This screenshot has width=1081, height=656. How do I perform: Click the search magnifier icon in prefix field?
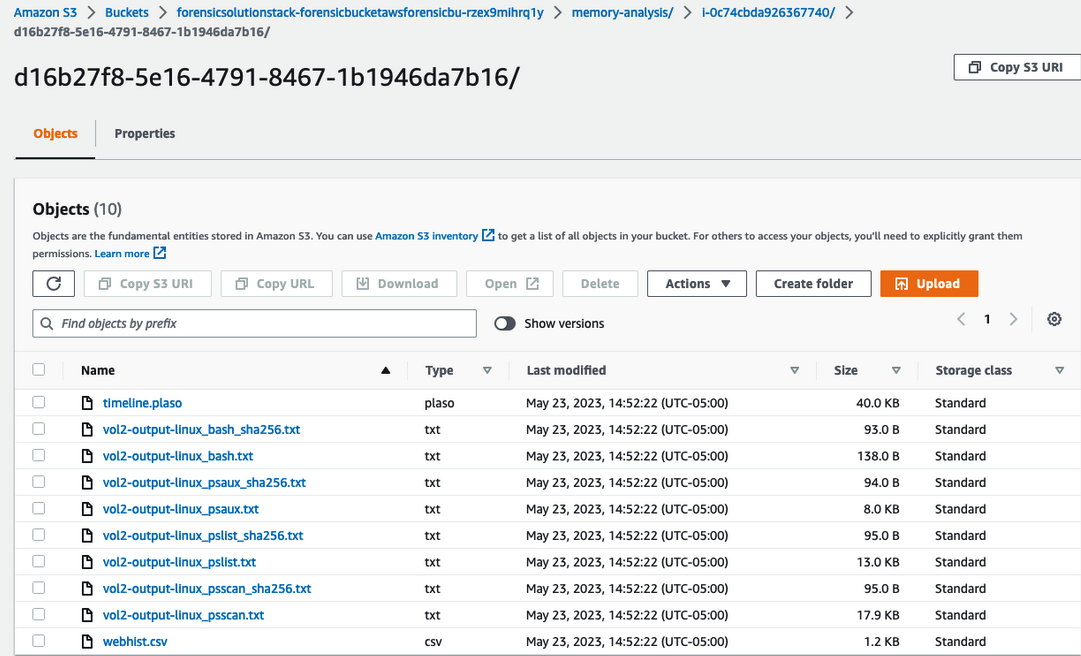(47, 323)
